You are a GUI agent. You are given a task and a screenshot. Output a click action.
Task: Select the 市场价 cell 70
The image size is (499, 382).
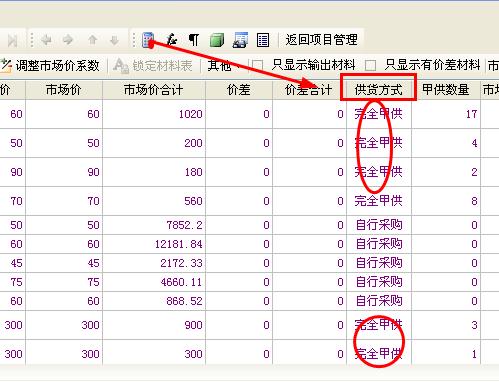point(64,201)
